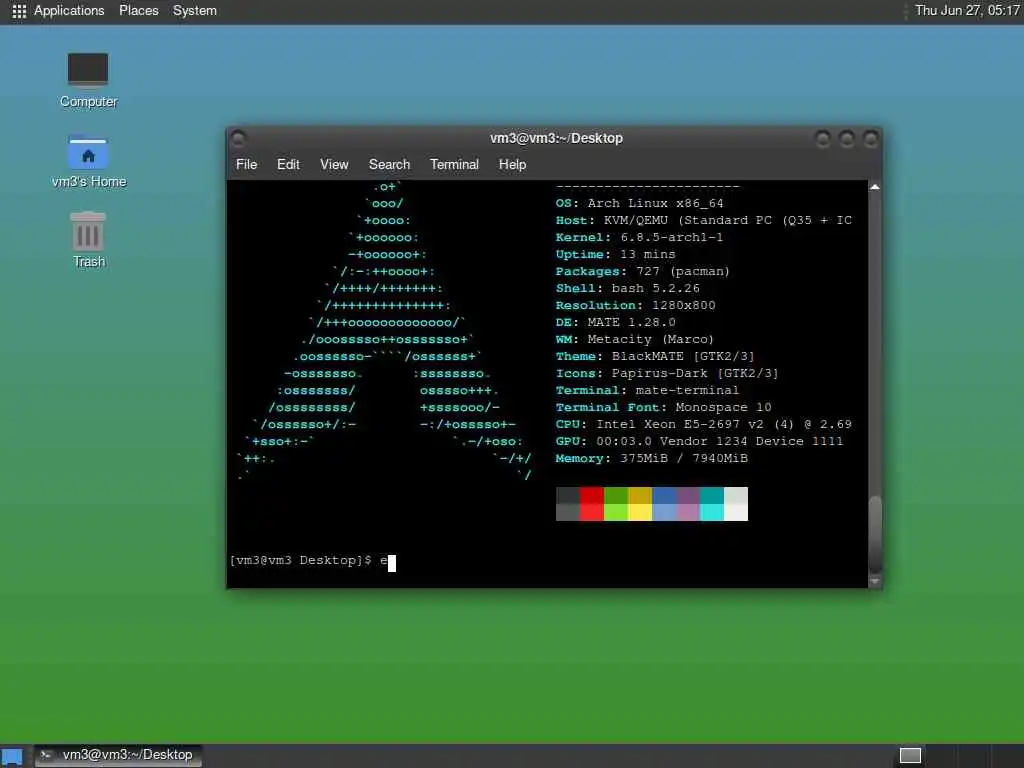The width and height of the screenshot is (1024, 768).
Task: Open the Terminal menu in menubar
Action: click(454, 165)
